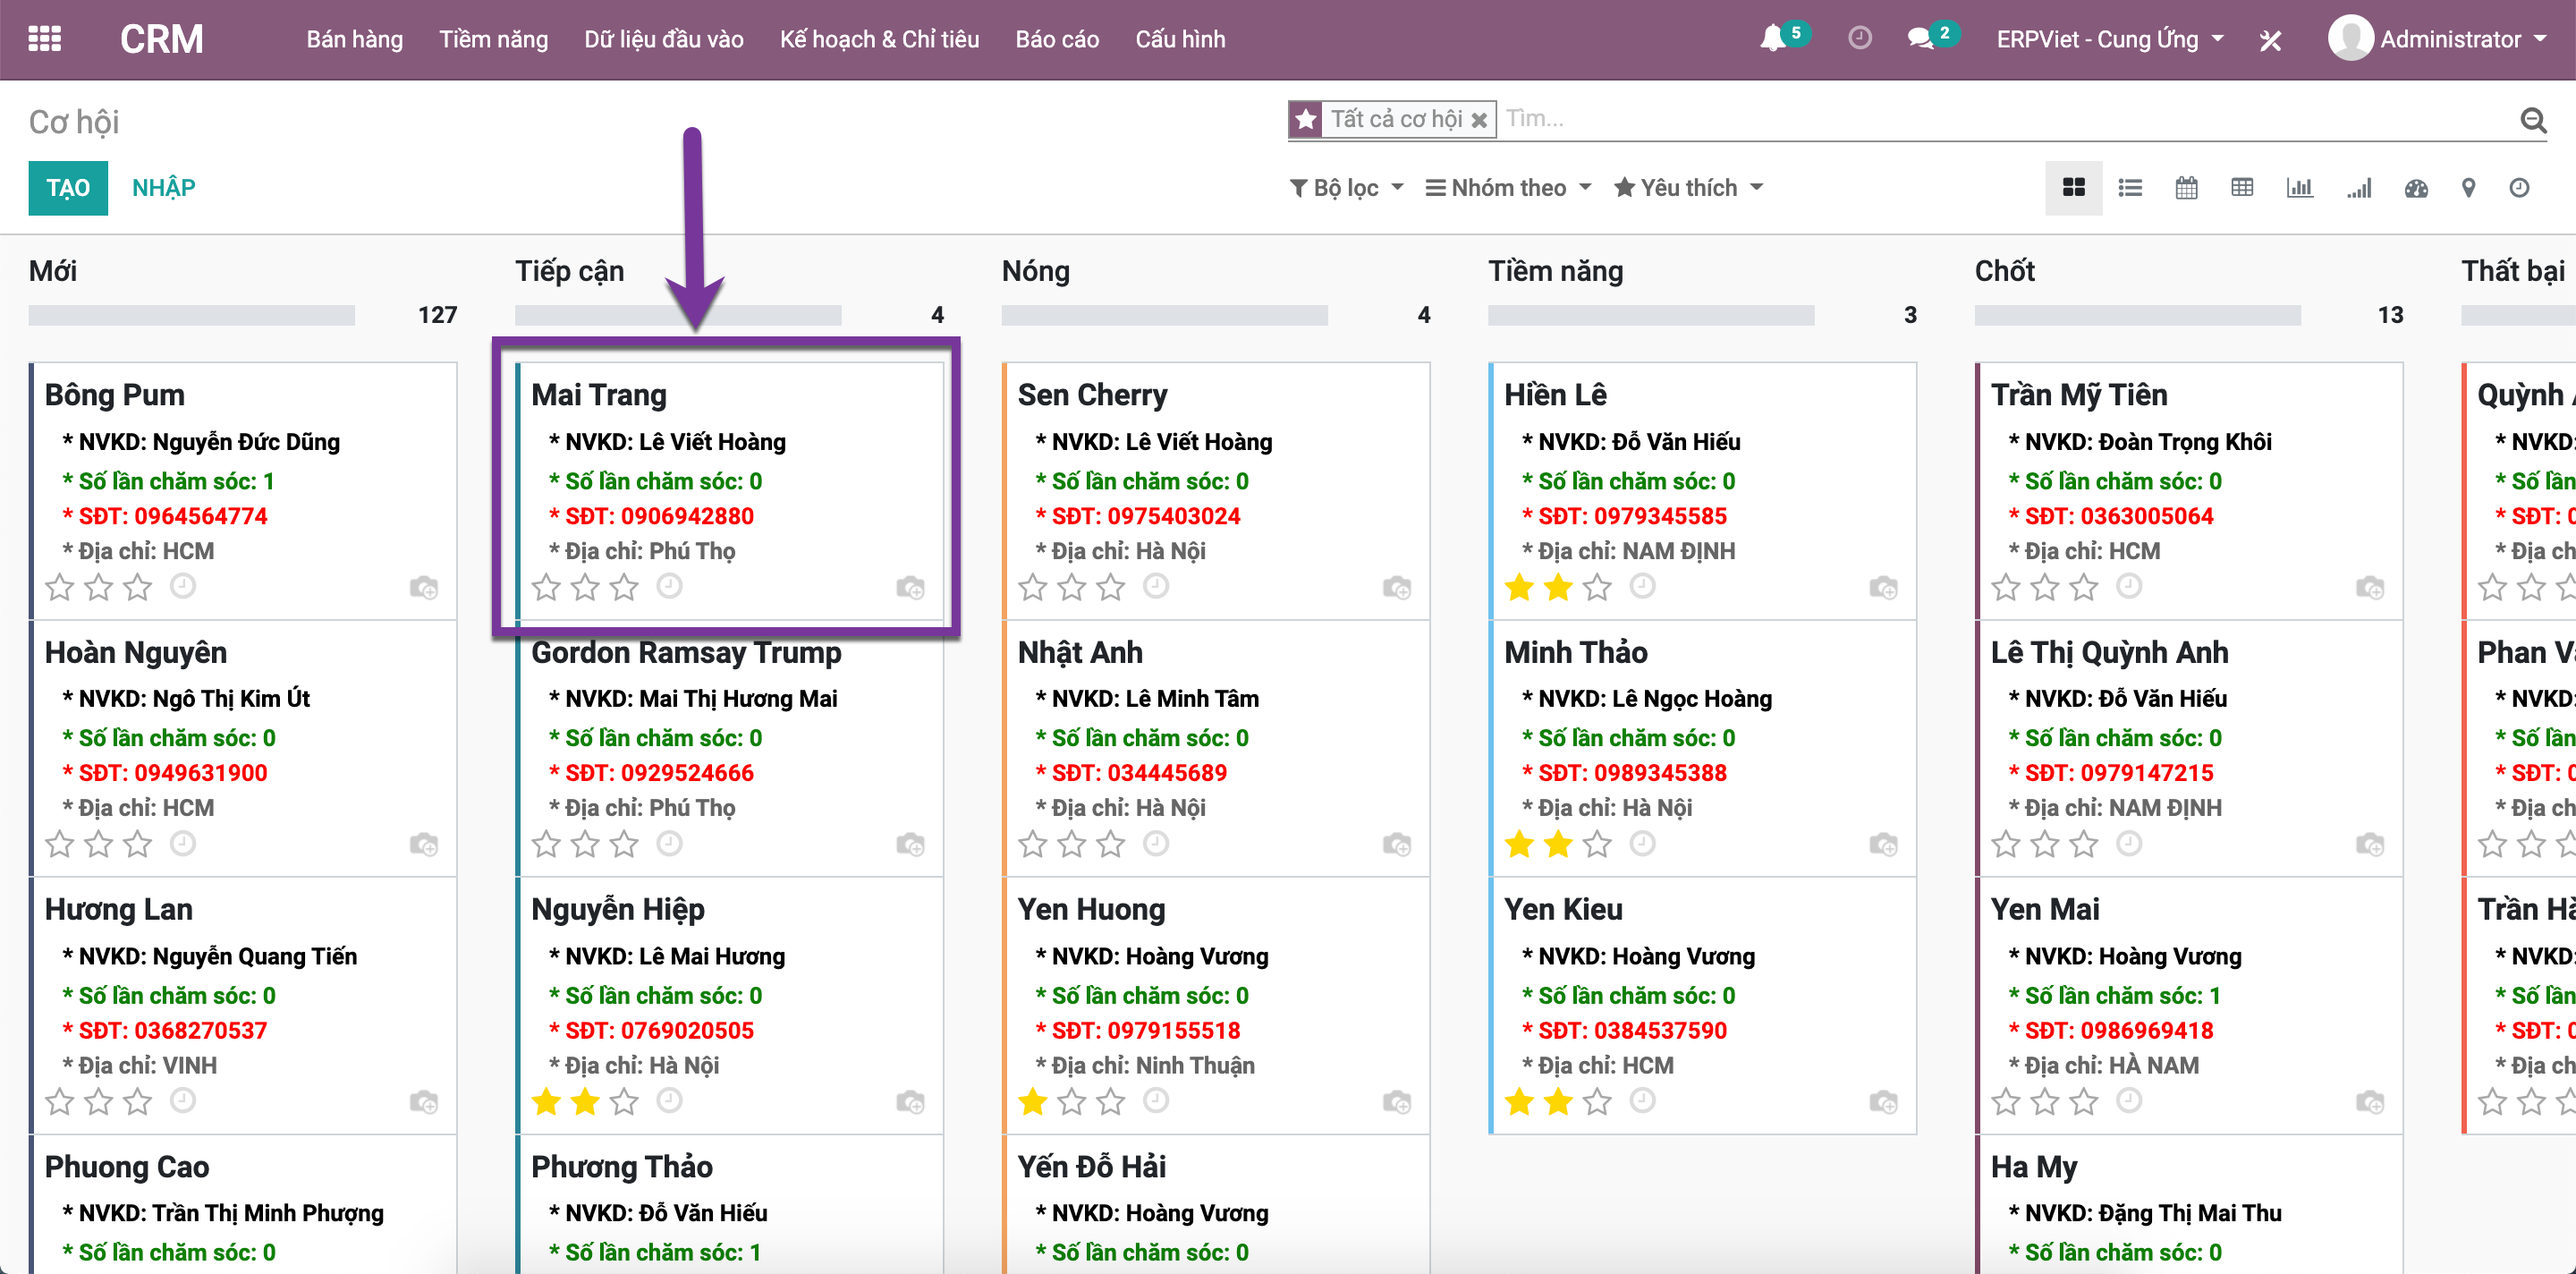Open the Tiềm năng menu

coord(493,39)
